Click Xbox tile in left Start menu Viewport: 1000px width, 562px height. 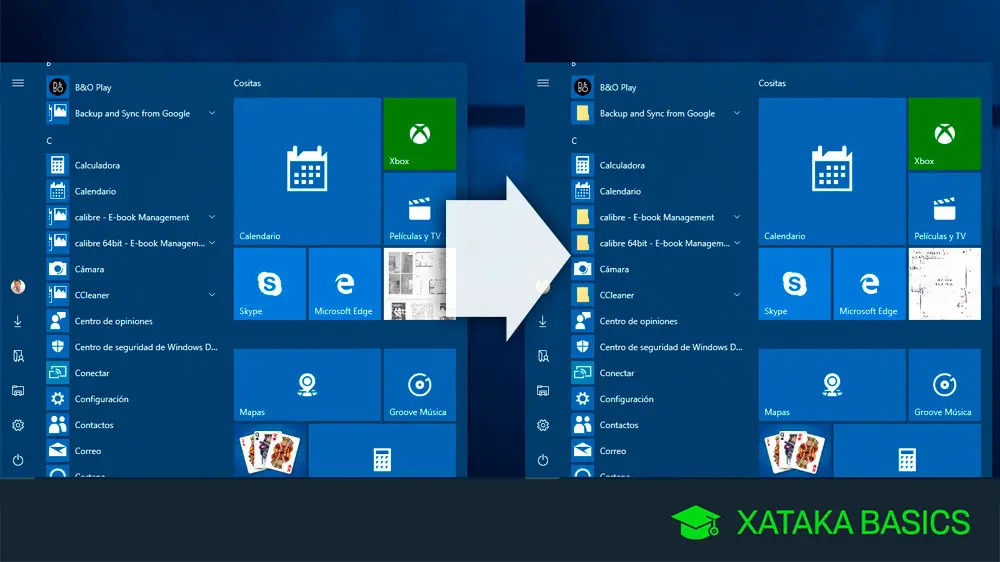pos(420,134)
